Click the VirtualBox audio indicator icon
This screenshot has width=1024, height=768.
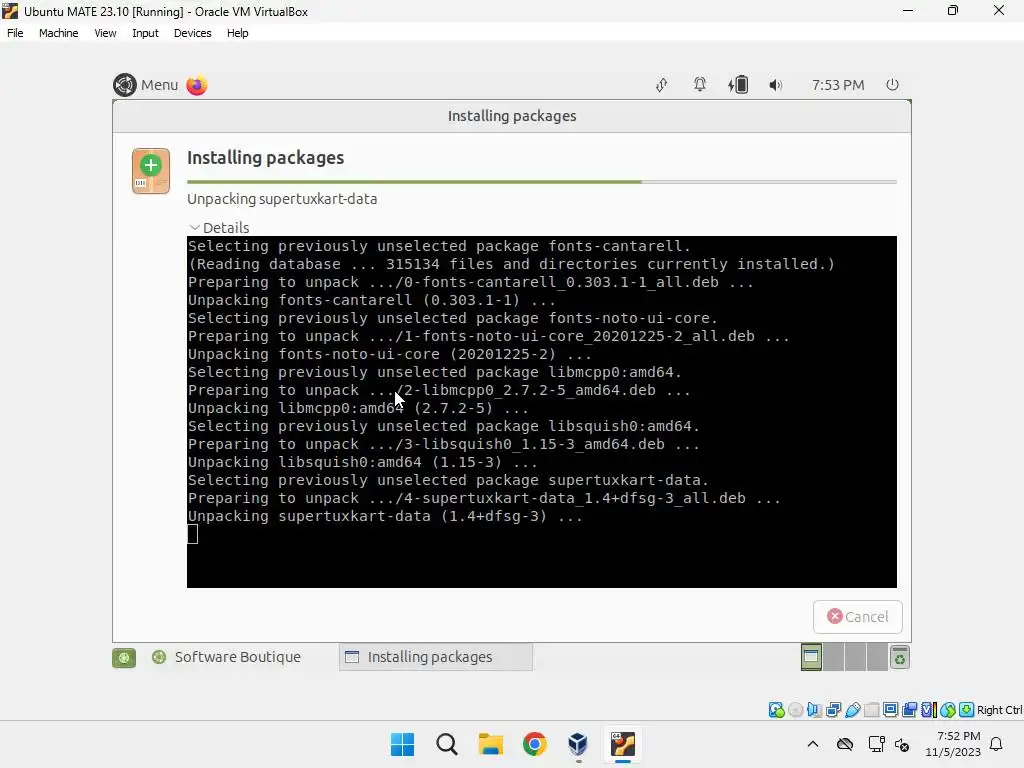(814, 710)
